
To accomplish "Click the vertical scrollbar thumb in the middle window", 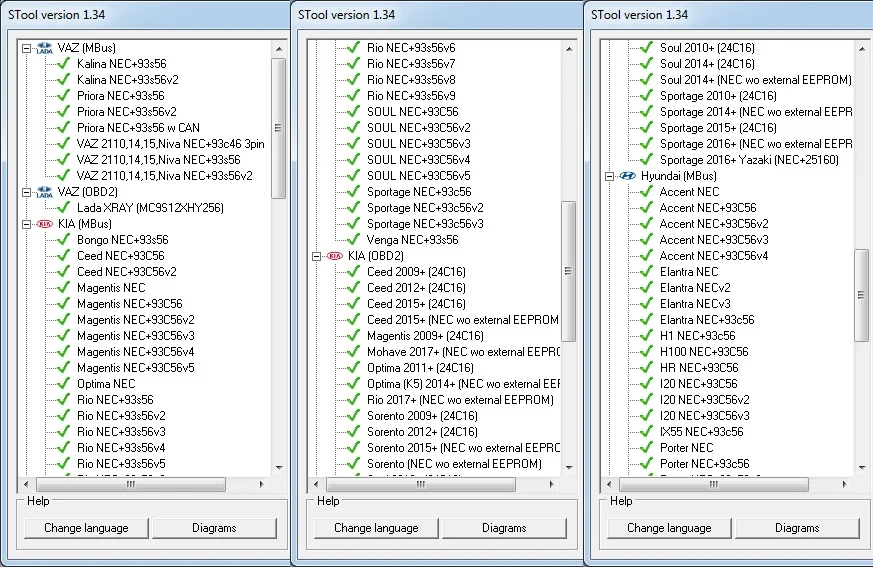I will coord(568,271).
